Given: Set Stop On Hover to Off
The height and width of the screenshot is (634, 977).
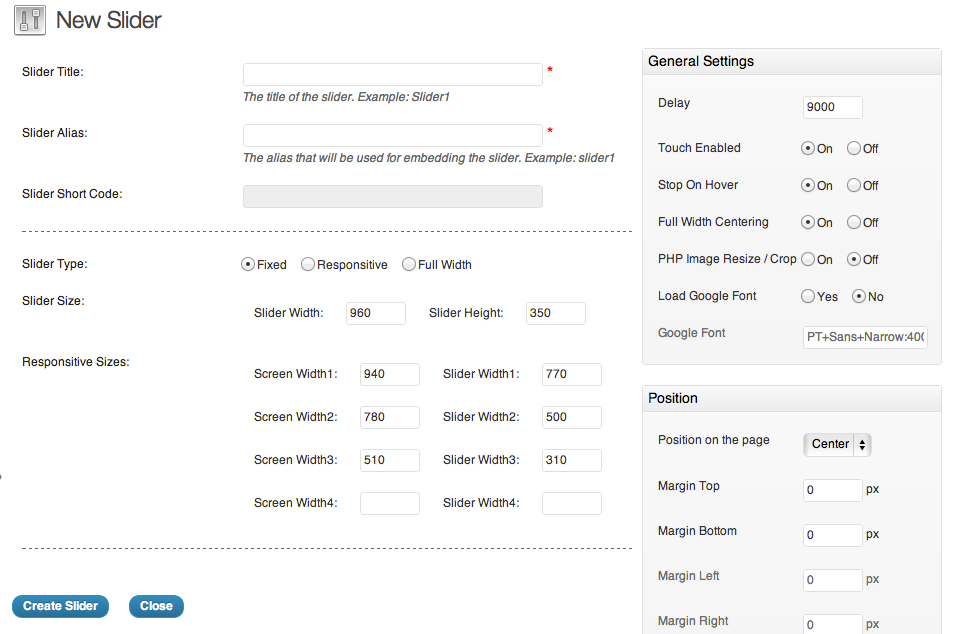Looking at the screenshot, I should click(x=854, y=185).
